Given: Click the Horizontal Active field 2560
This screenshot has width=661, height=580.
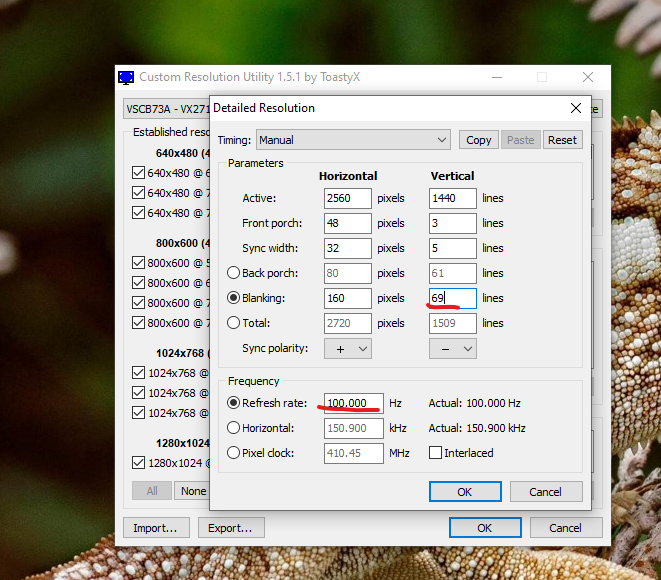Looking at the screenshot, I should click(x=348, y=198).
